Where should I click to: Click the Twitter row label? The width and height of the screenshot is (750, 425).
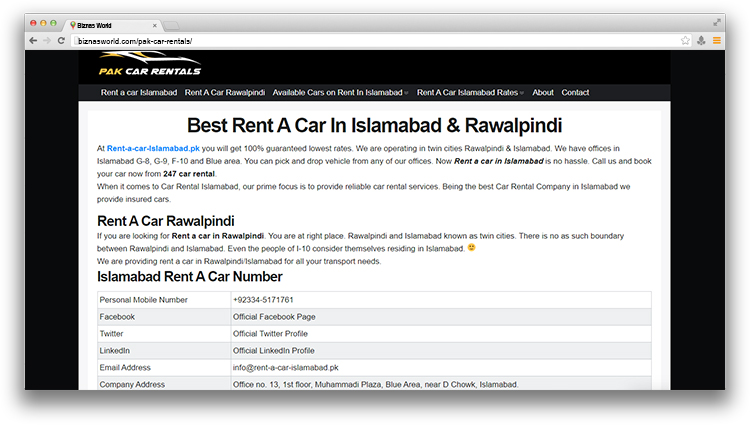point(111,334)
